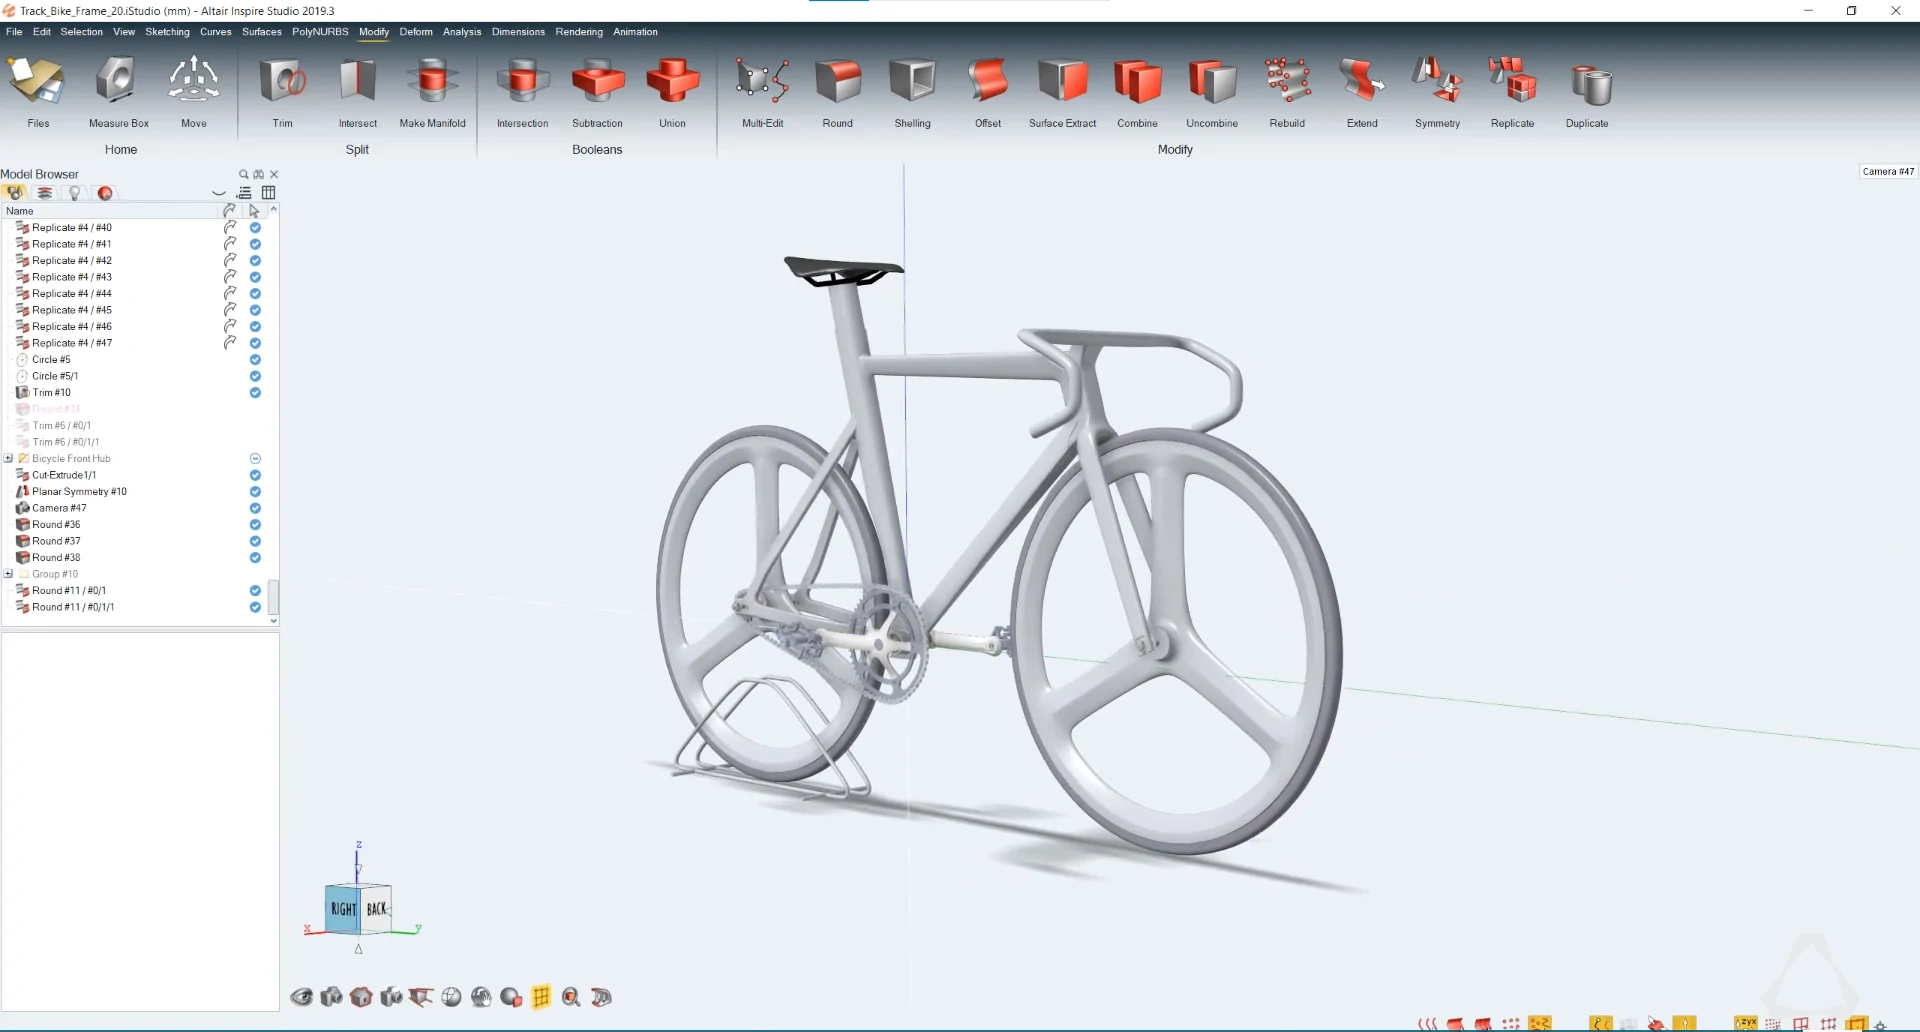The width and height of the screenshot is (1920, 1032).
Task: Toggle visibility state of Bicycle Front Hub
Action: (x=255, y=458)
